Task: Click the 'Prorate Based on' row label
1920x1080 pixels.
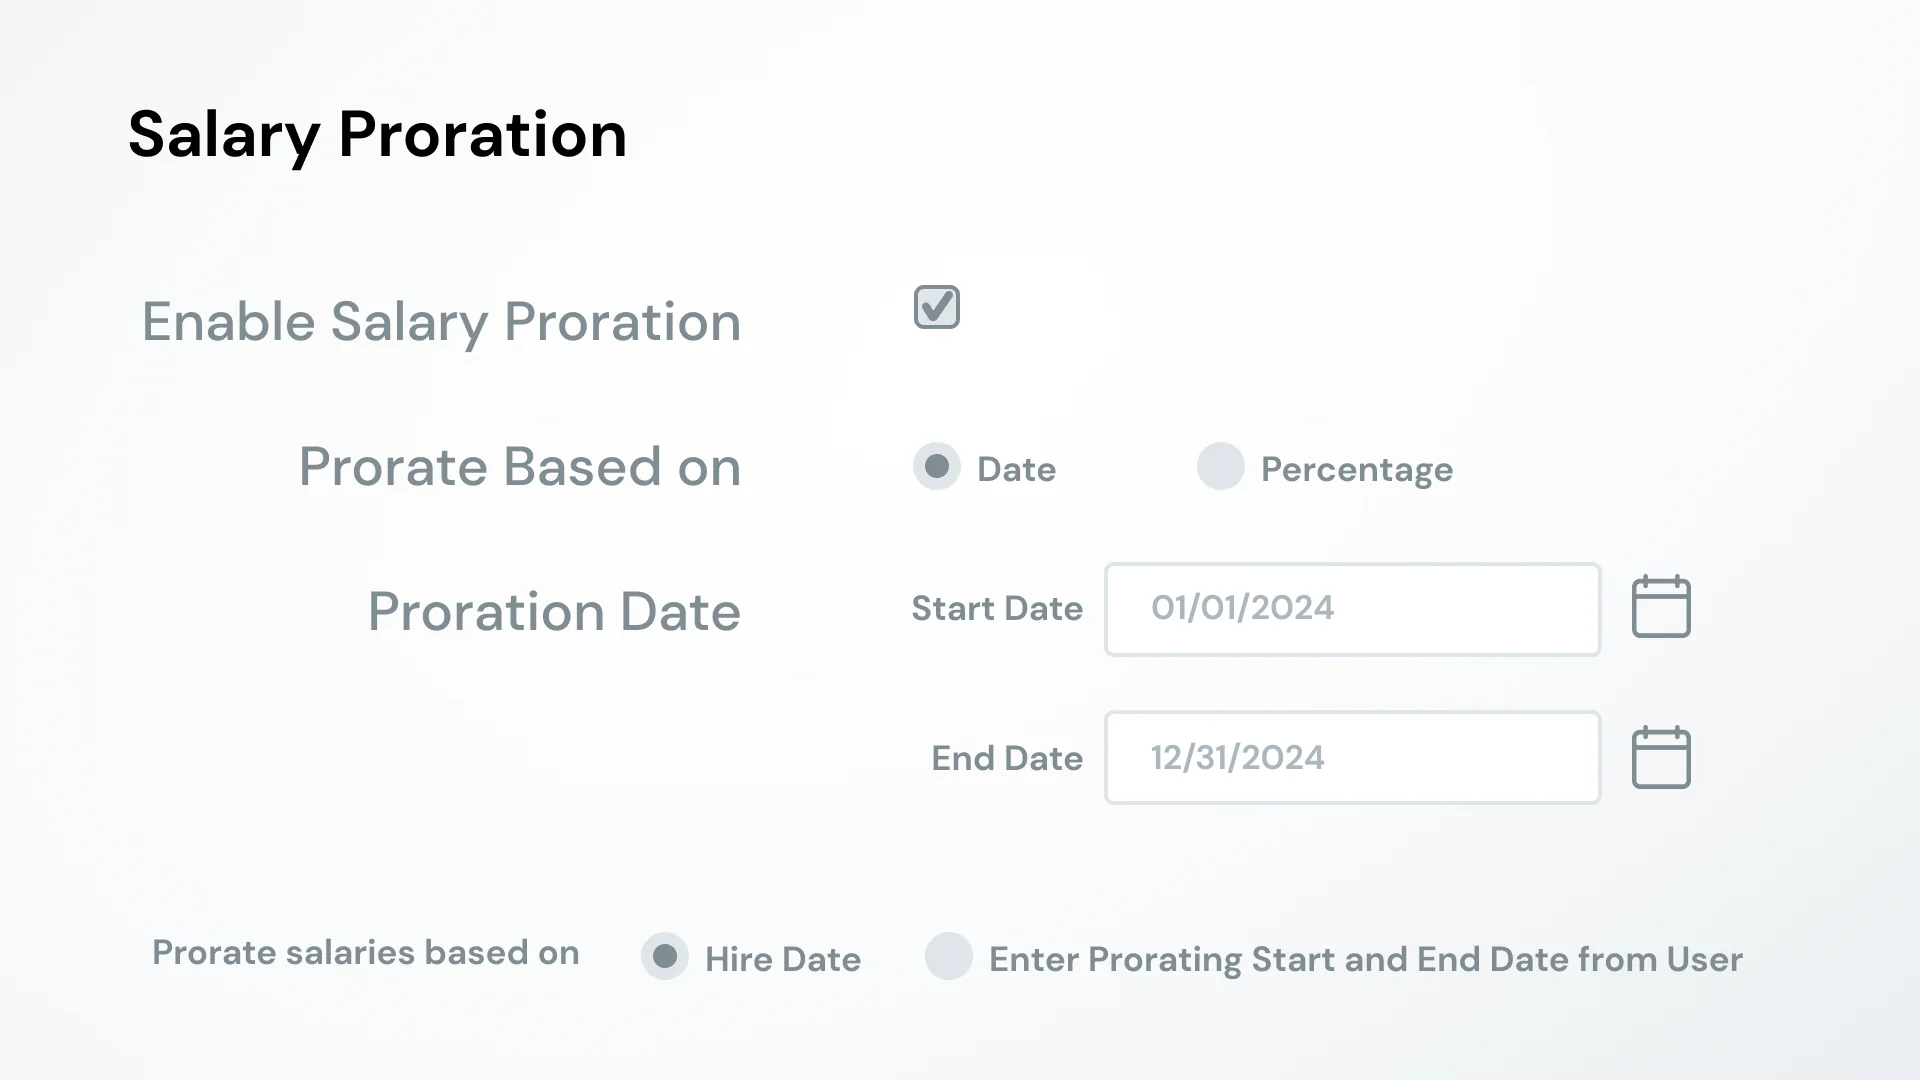Action: (520, 466)
